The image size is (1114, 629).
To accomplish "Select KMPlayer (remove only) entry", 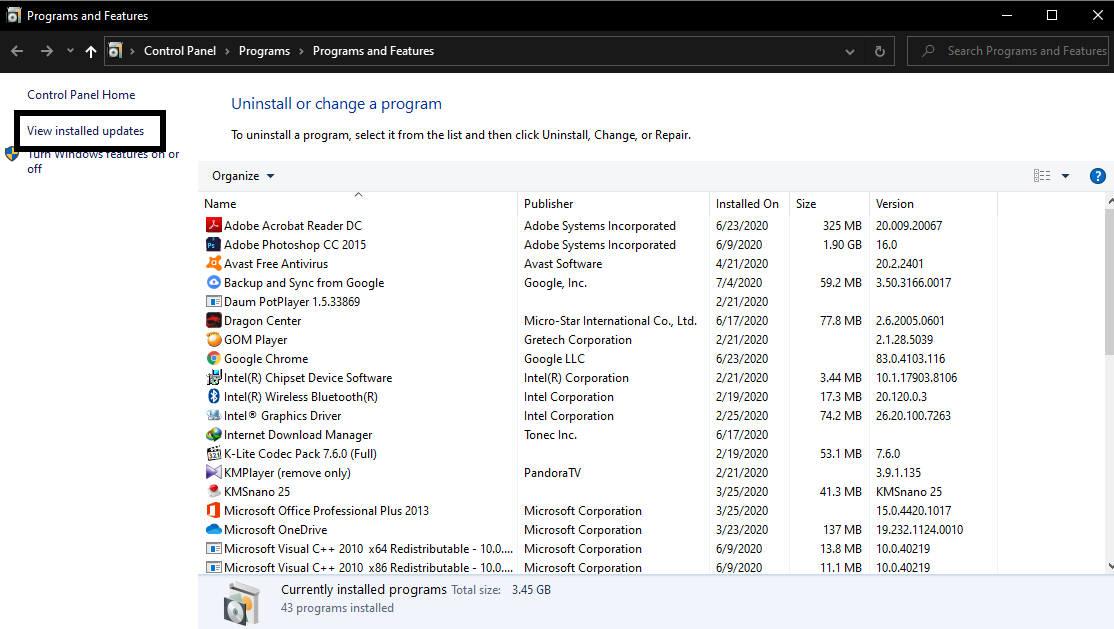I will (287, 473).
